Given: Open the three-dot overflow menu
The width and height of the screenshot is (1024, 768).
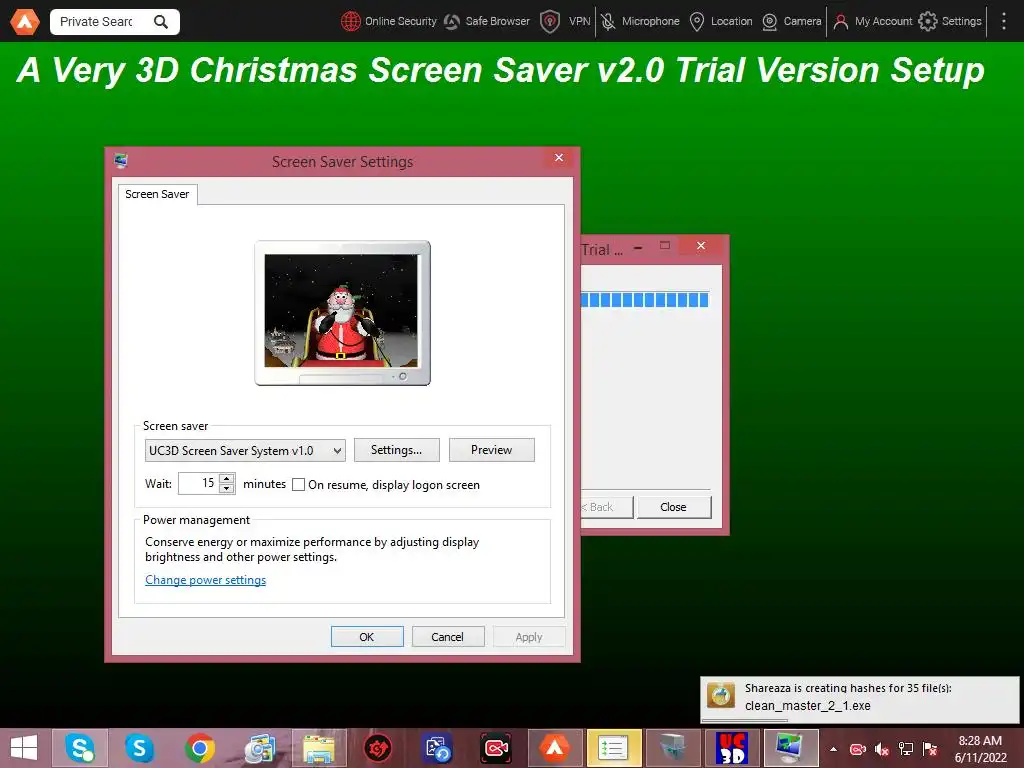Looking at the screenshot, I should (1004, 22).
